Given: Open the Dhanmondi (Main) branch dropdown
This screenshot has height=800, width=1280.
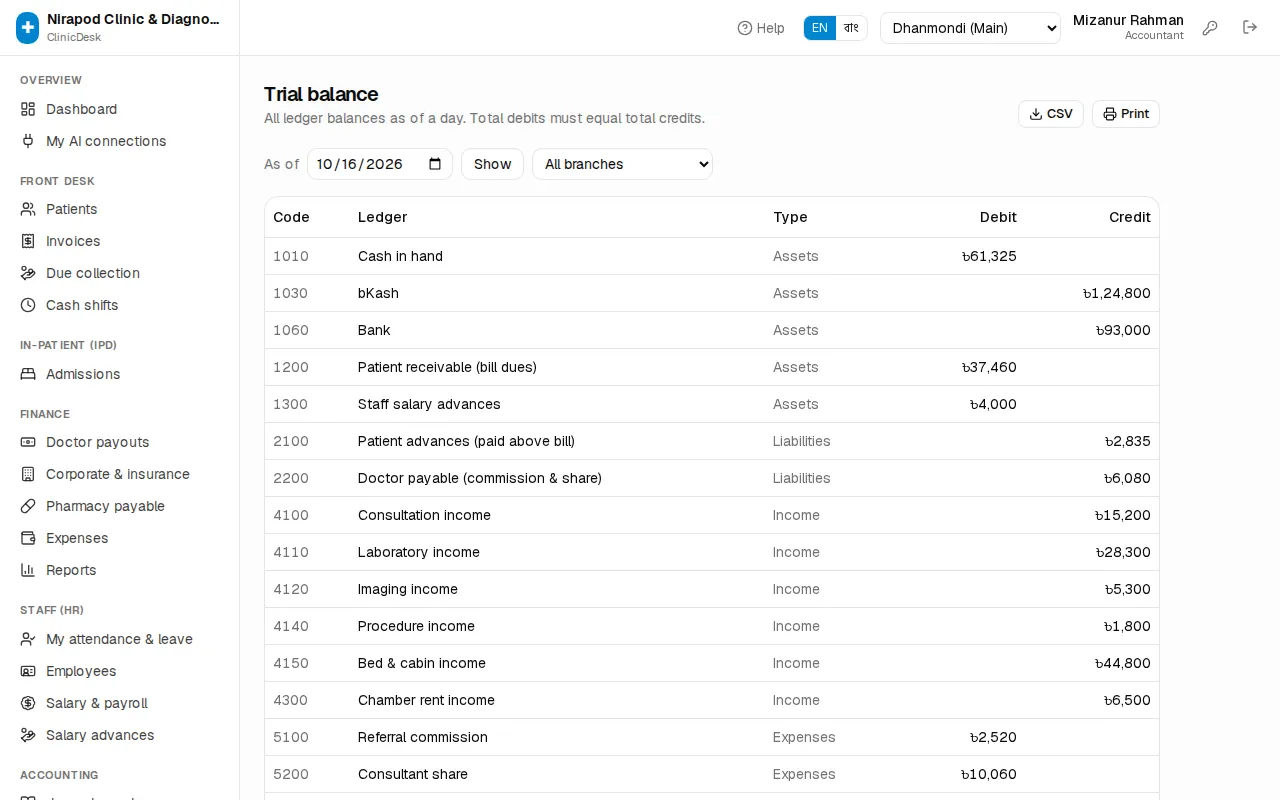Looking at the screenshot, I should (970, 28).
